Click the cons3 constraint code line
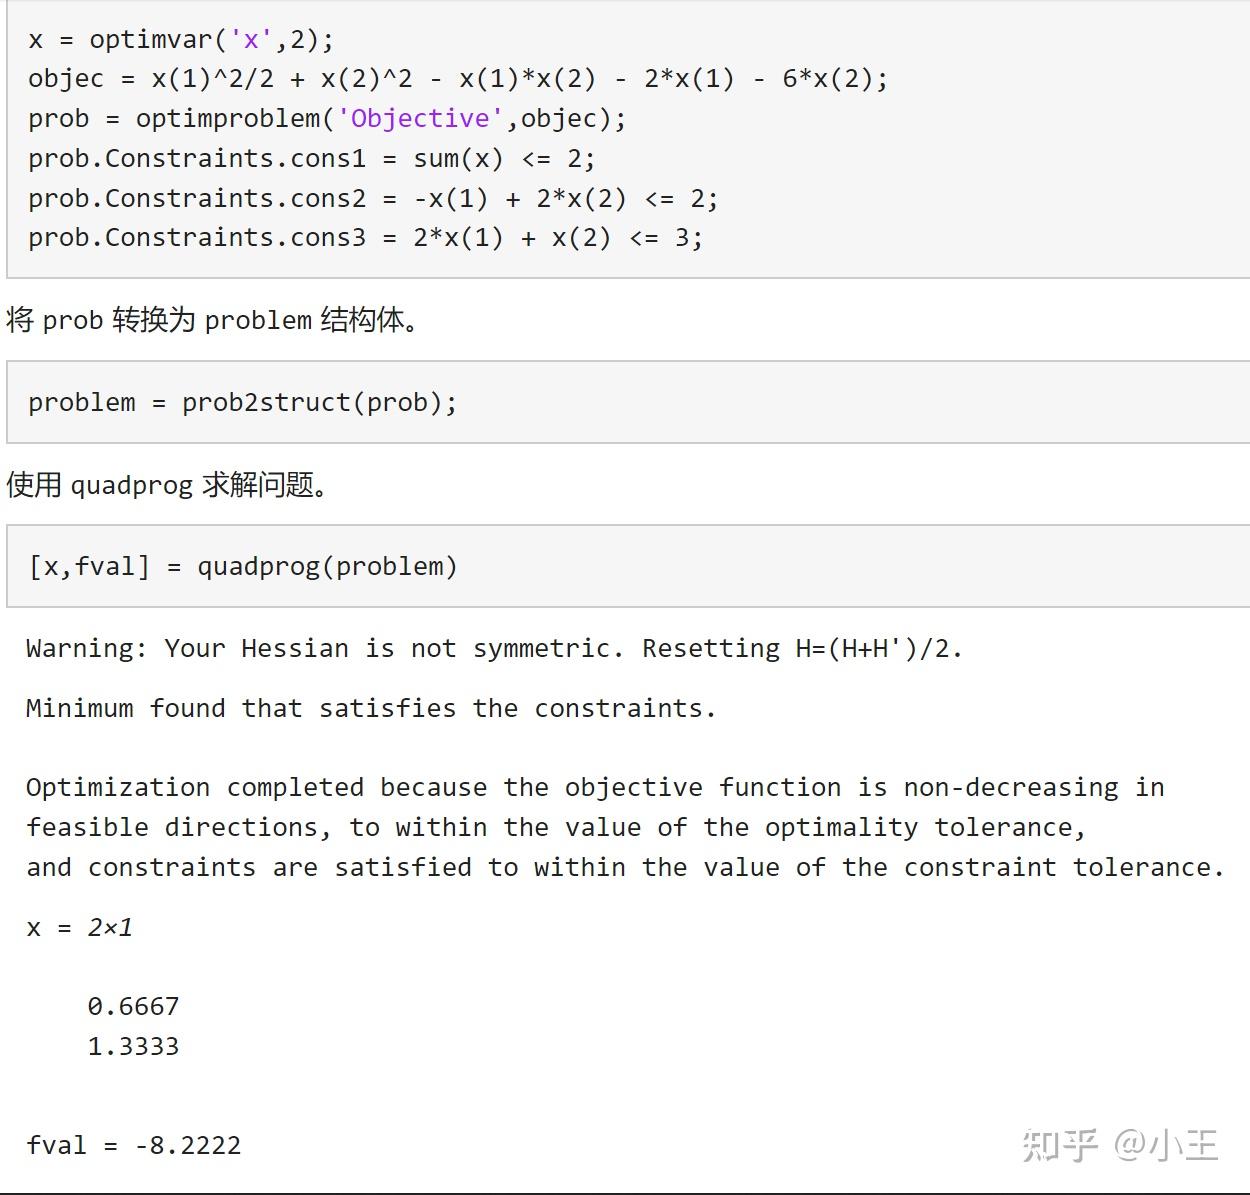 point(365,238)
